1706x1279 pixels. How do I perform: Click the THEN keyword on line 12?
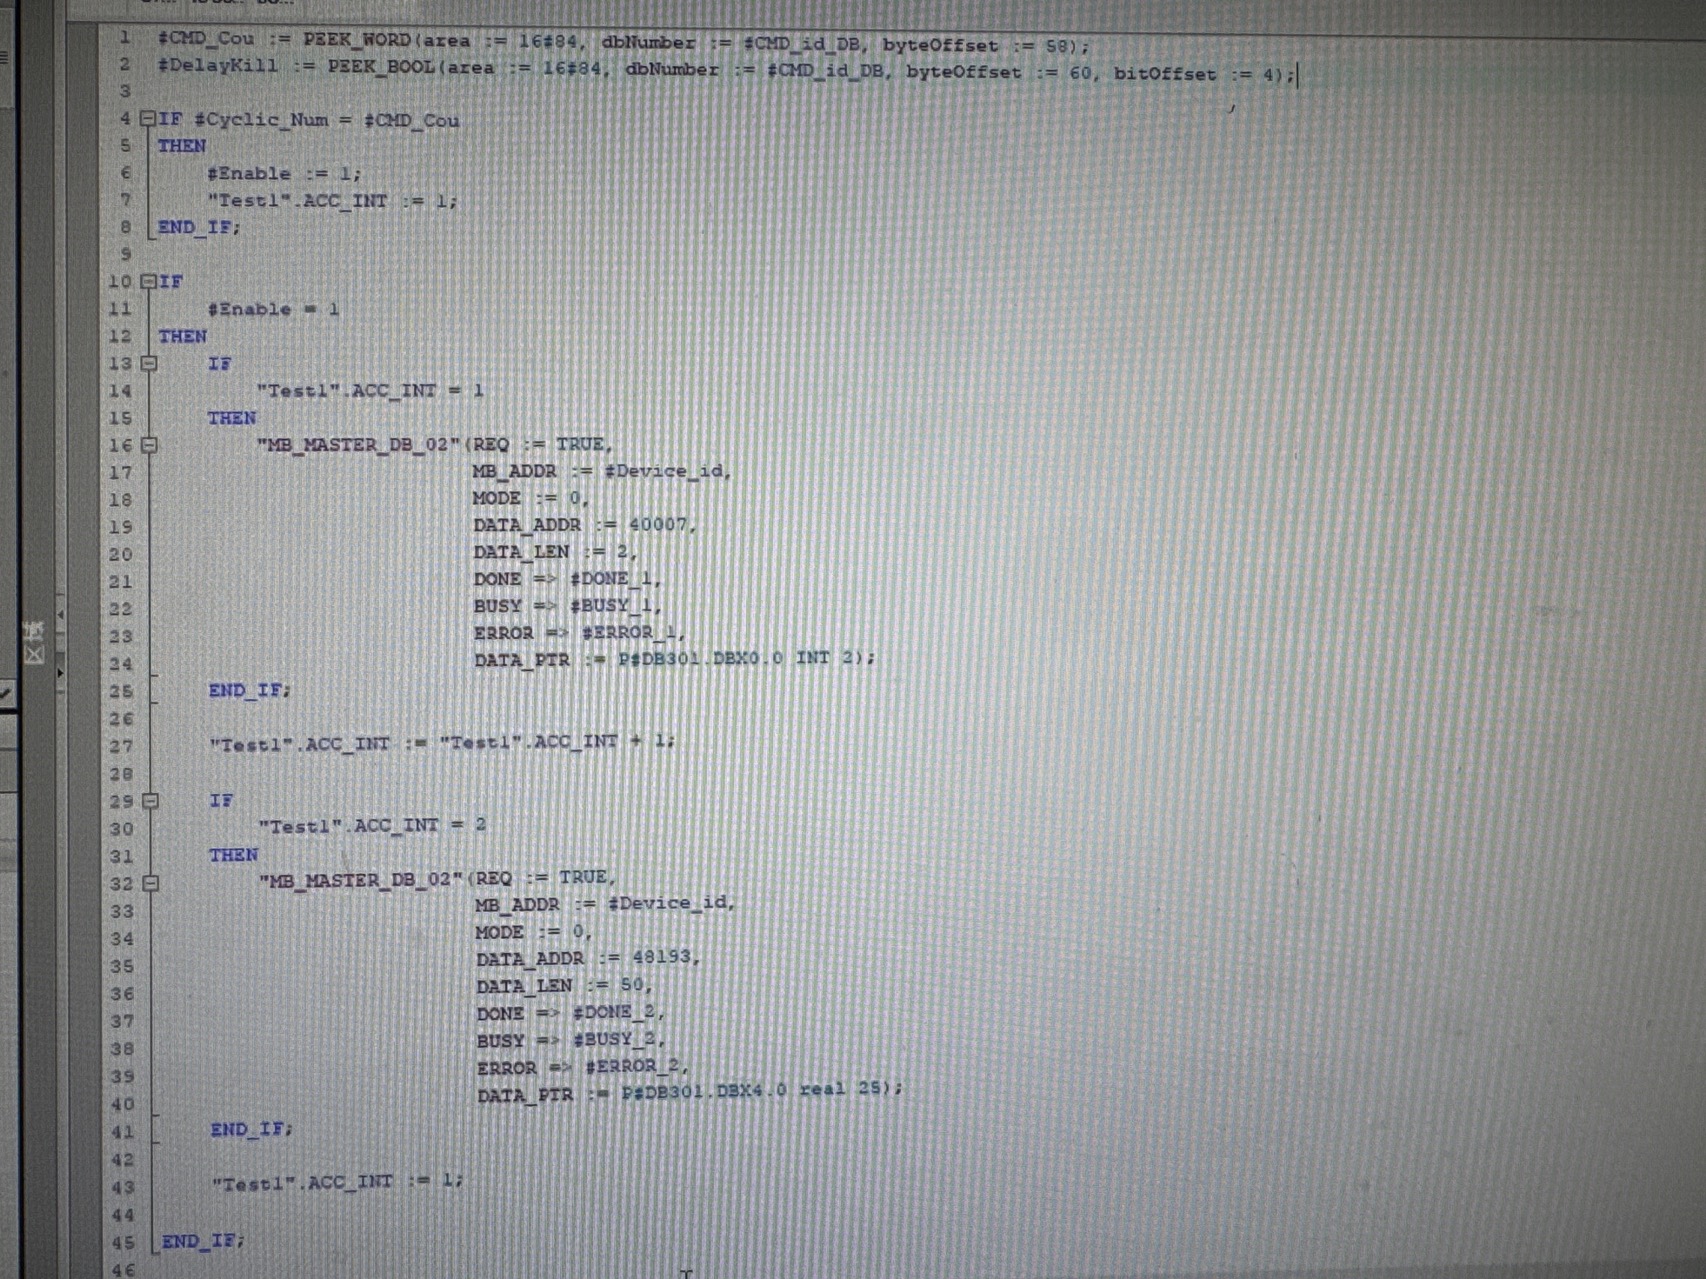[182, 336]
